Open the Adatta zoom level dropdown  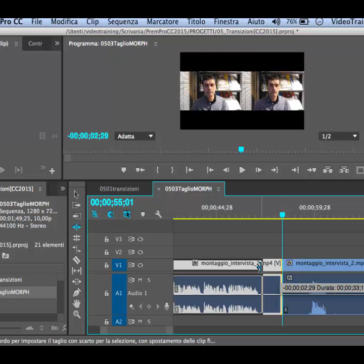point(135,136)
